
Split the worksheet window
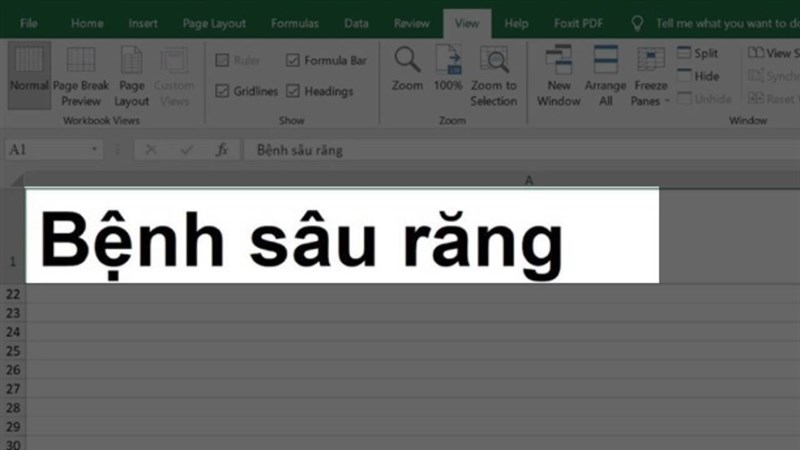click(697, 53)
